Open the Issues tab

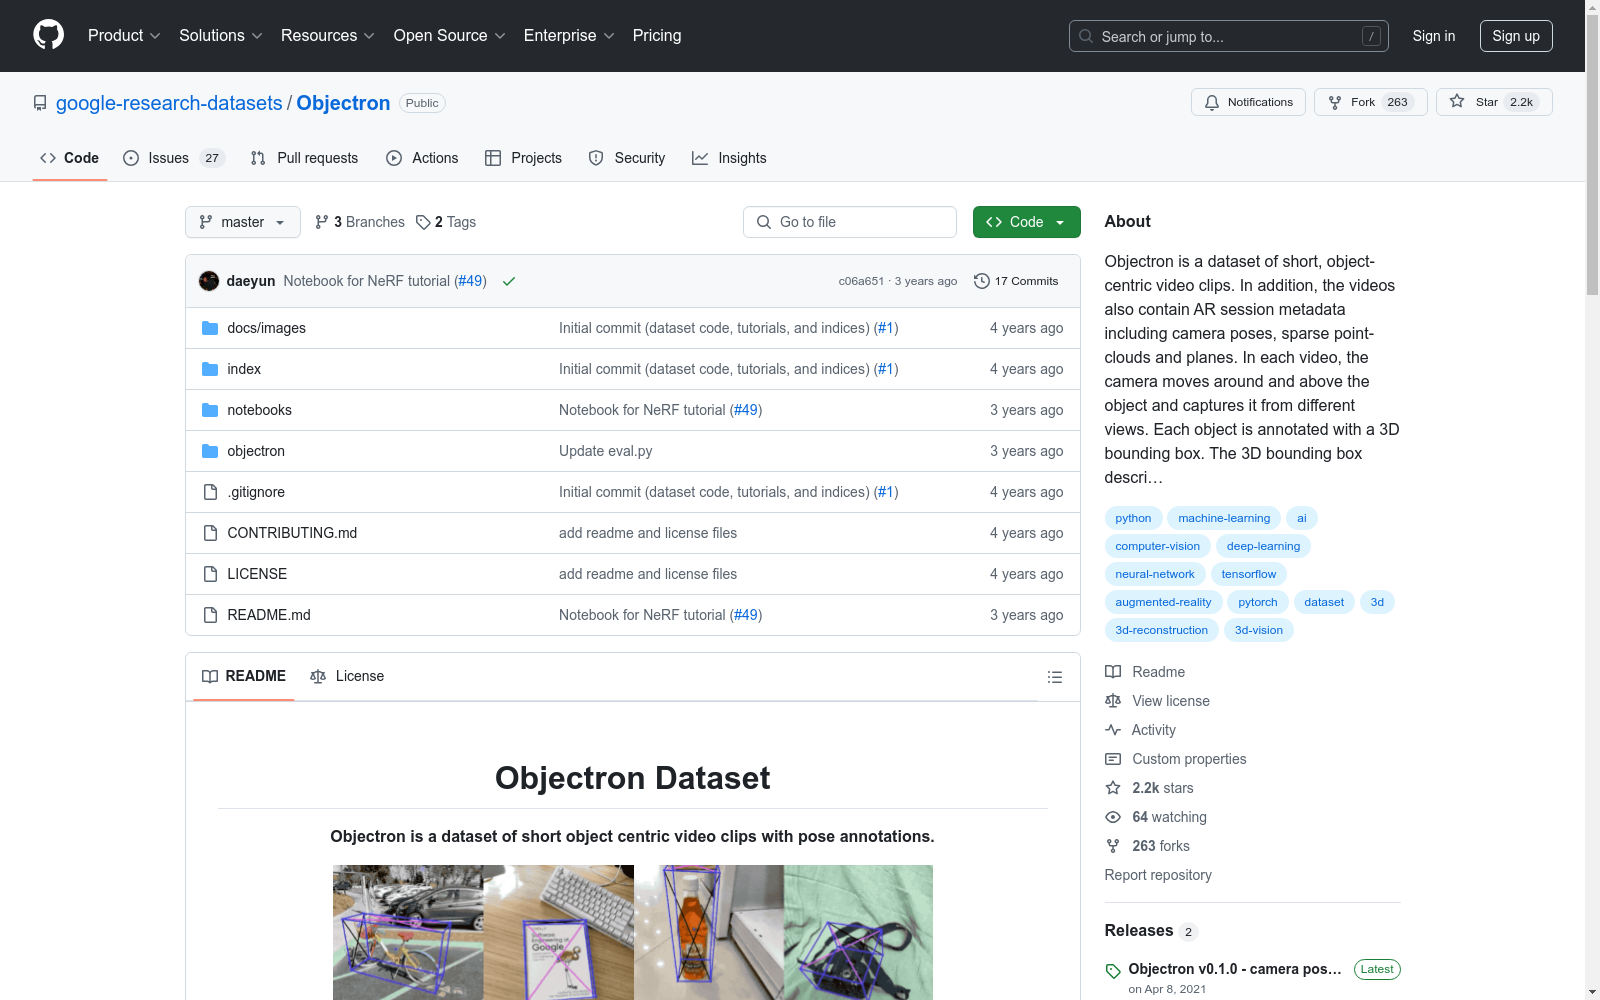[174, 158]
